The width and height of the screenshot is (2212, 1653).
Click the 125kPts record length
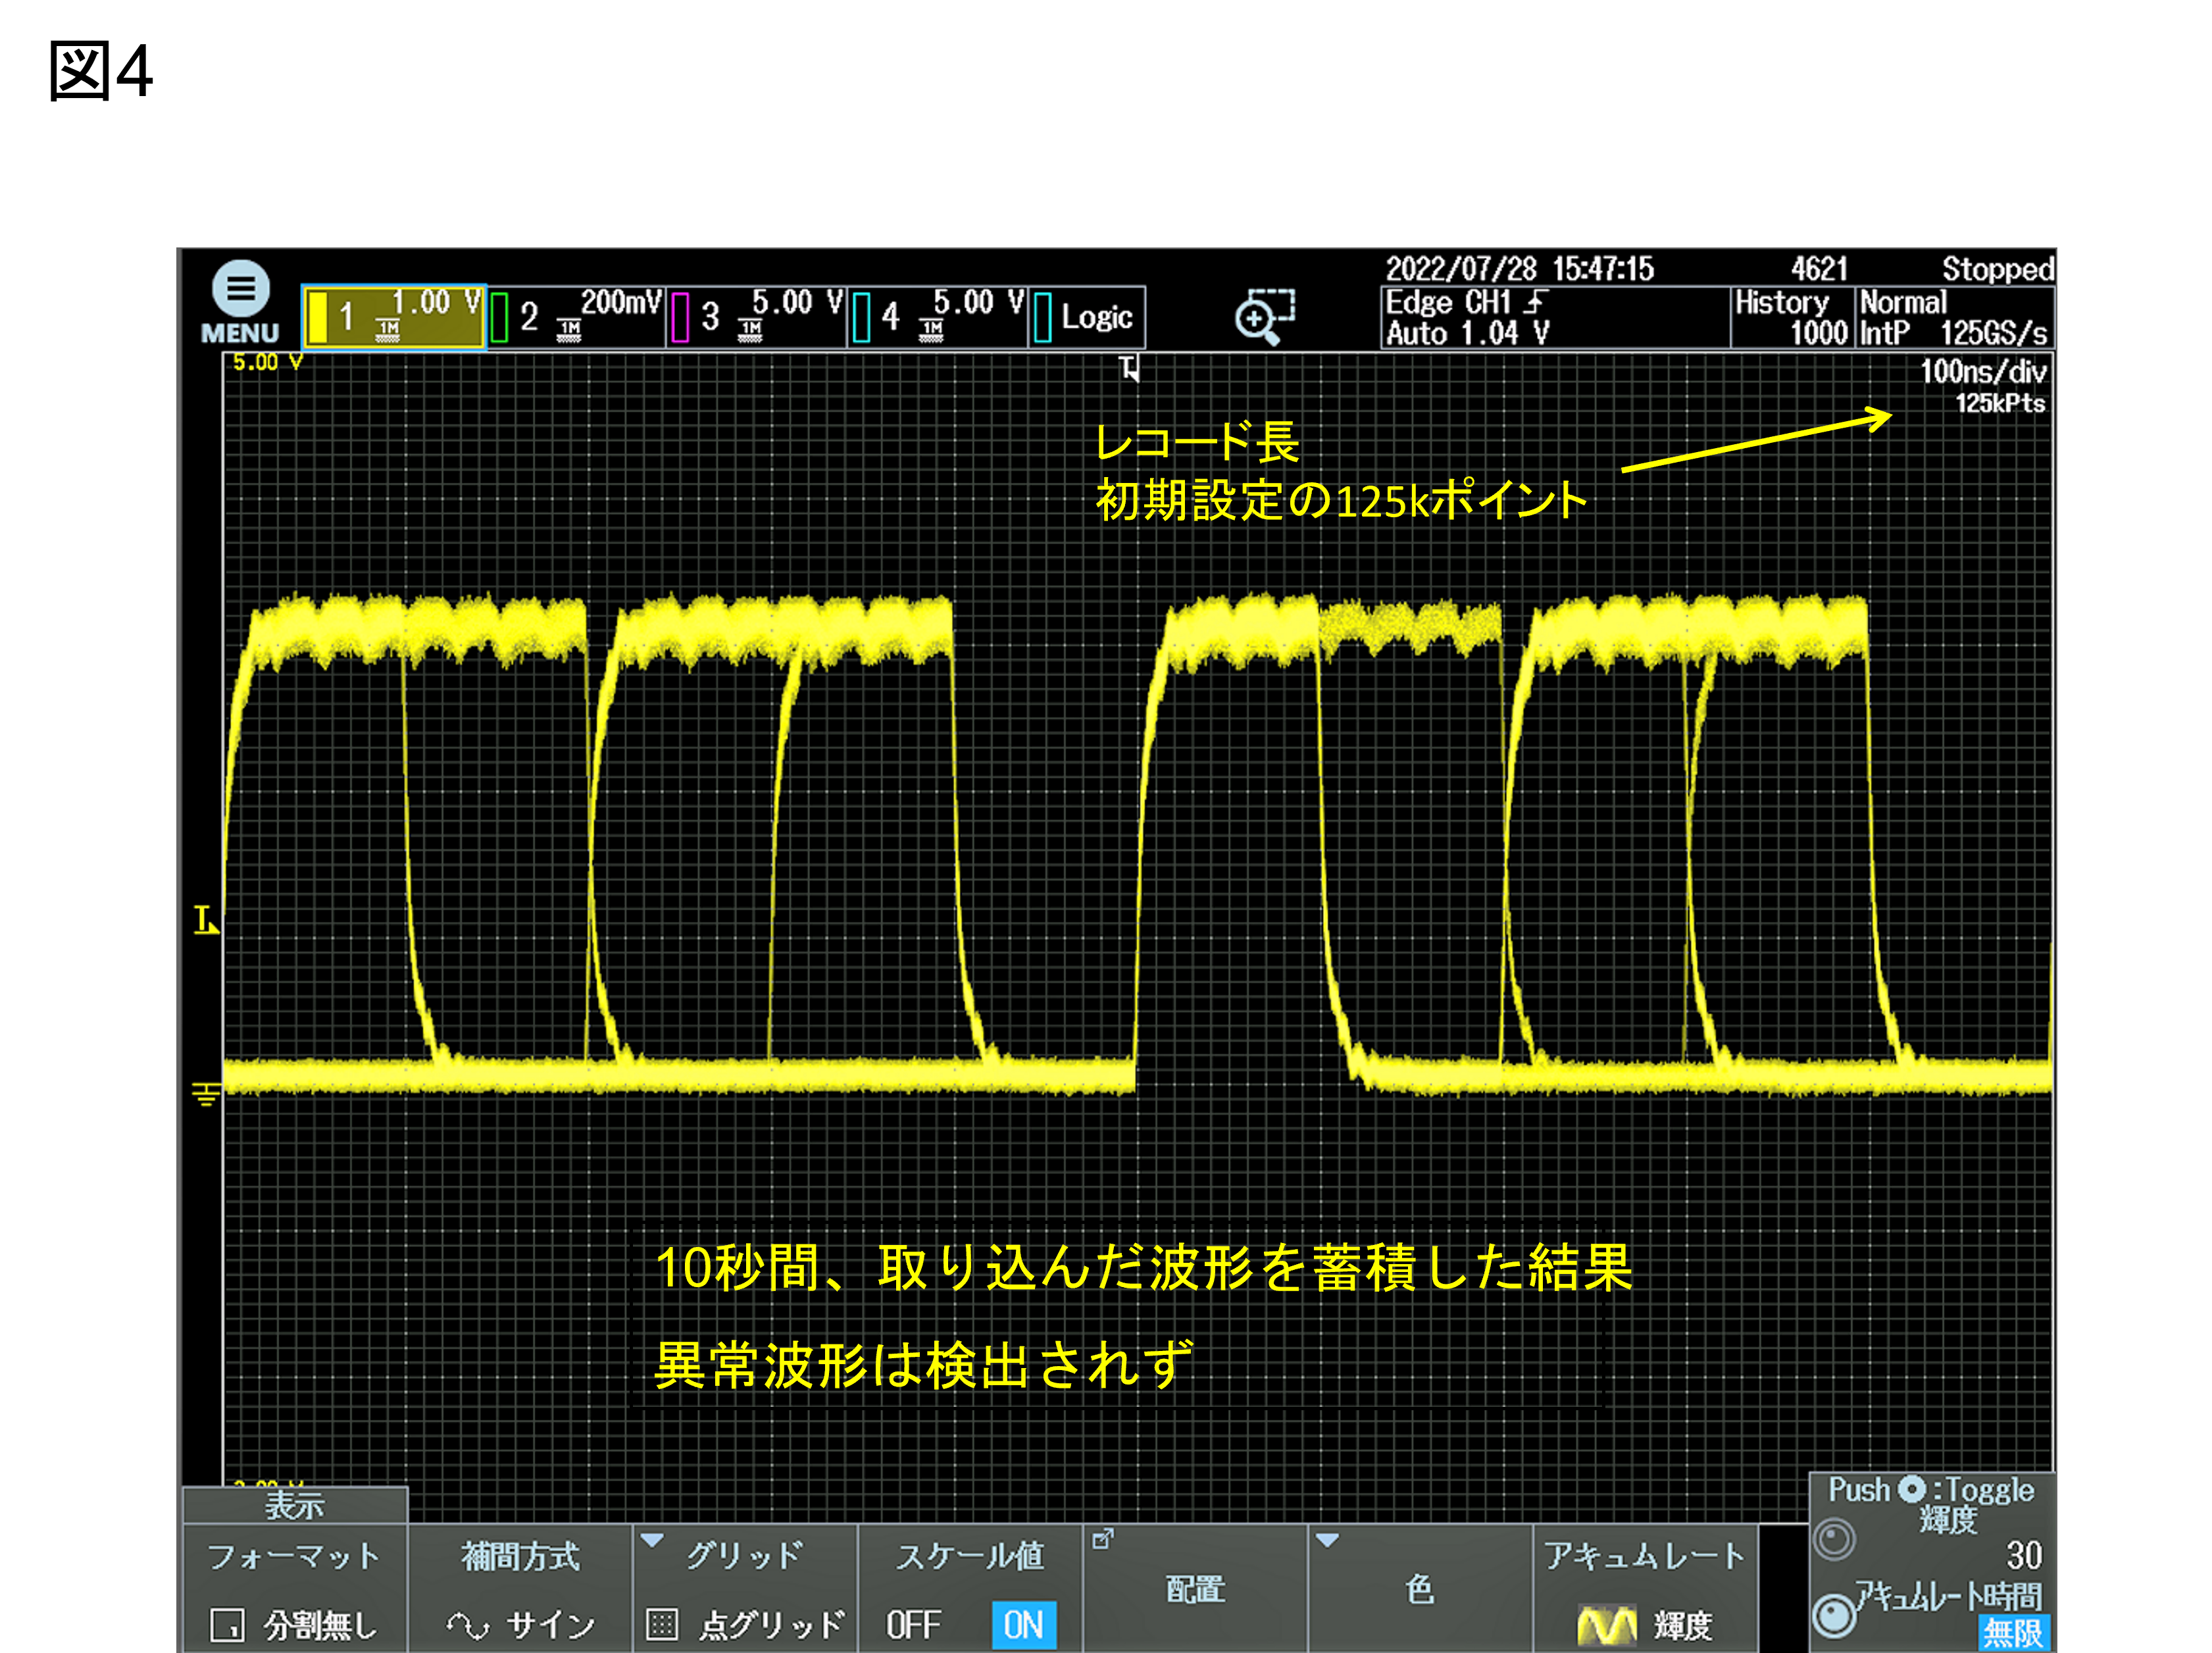[2000, 403]
